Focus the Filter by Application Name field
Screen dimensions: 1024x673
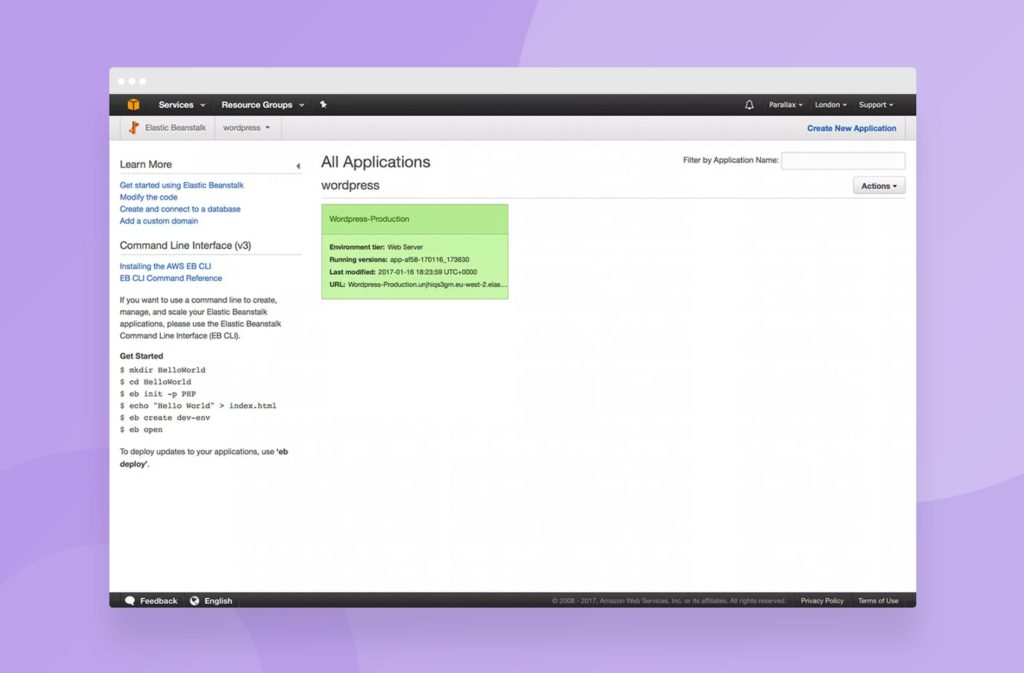pos(843,161)
